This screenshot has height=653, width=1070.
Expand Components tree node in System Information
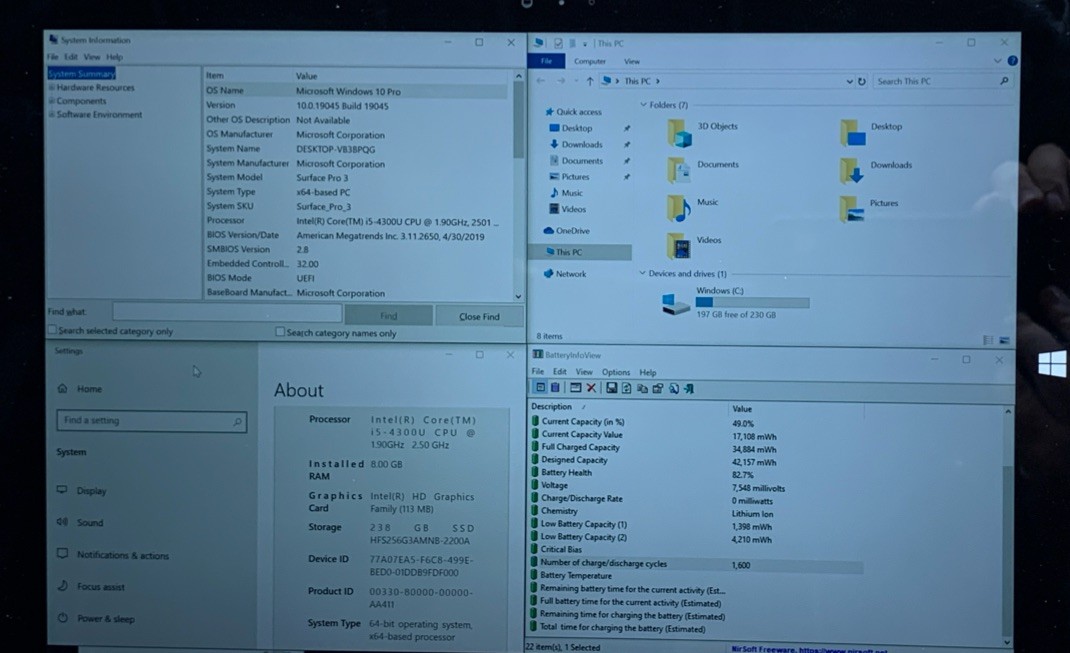pyautogui.click(x=51, y=101)
